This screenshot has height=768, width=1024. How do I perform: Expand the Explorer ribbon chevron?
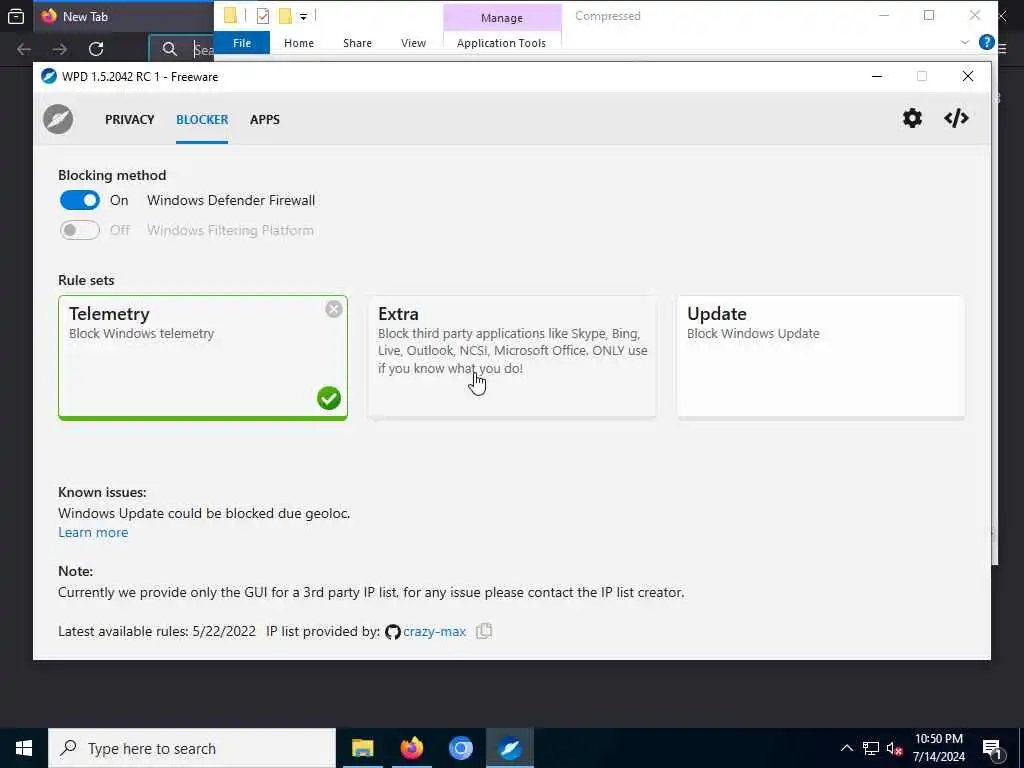965,42
